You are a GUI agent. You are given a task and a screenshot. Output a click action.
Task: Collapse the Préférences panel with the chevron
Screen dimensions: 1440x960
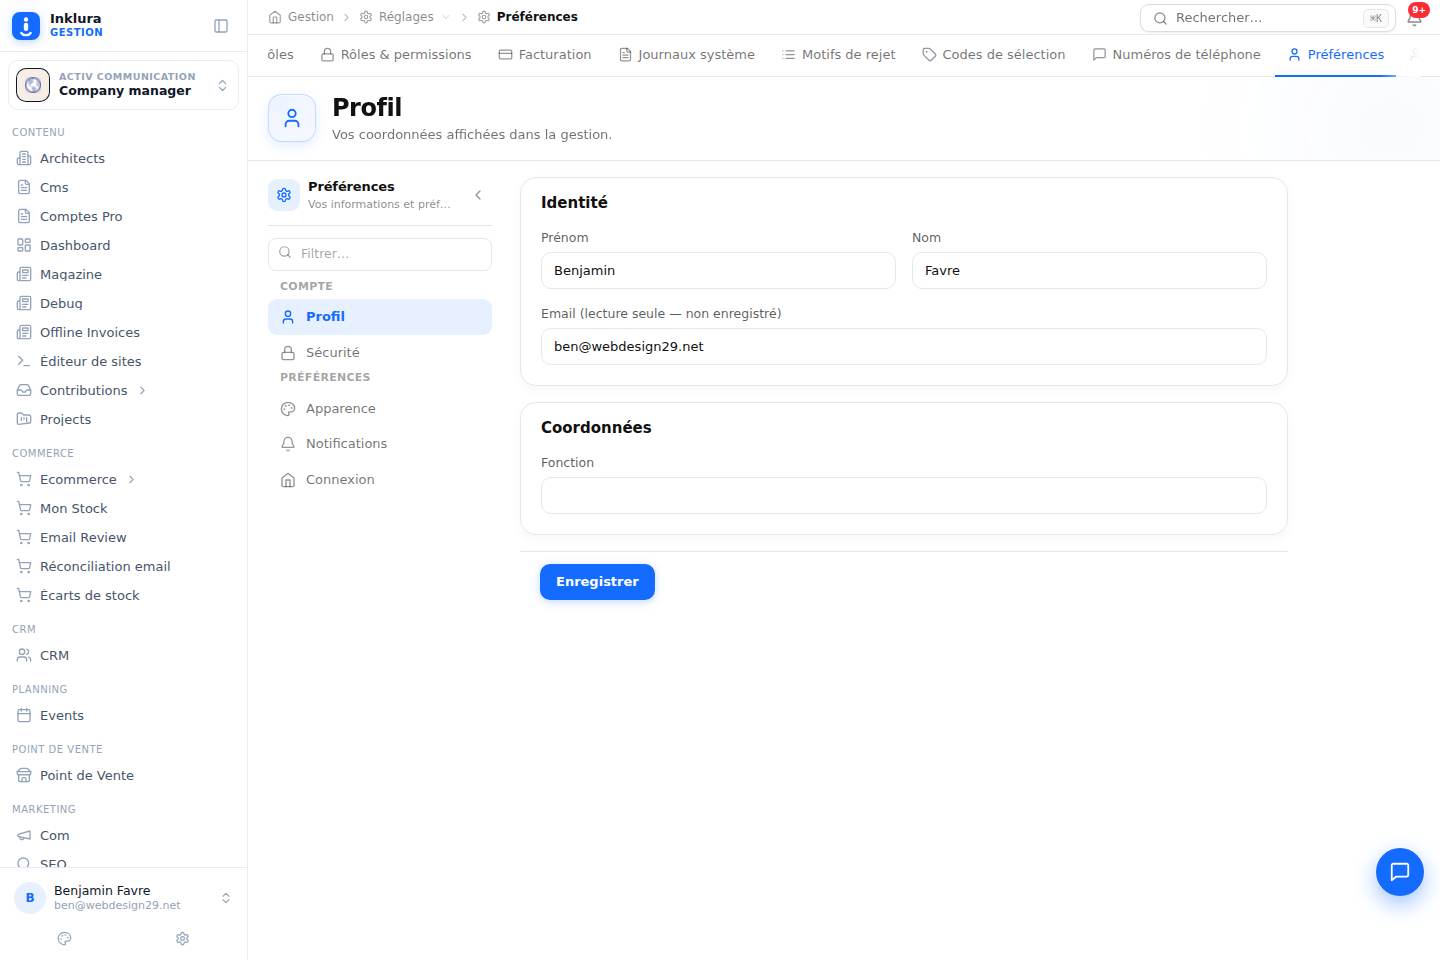[x=478, y=195]
